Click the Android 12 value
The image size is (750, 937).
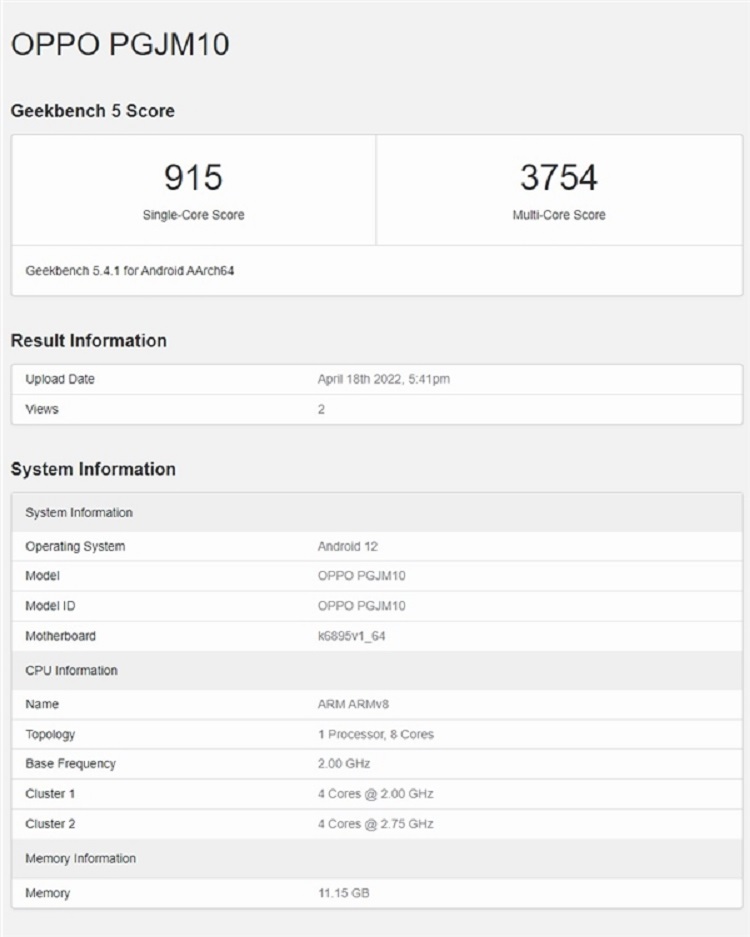348,546
